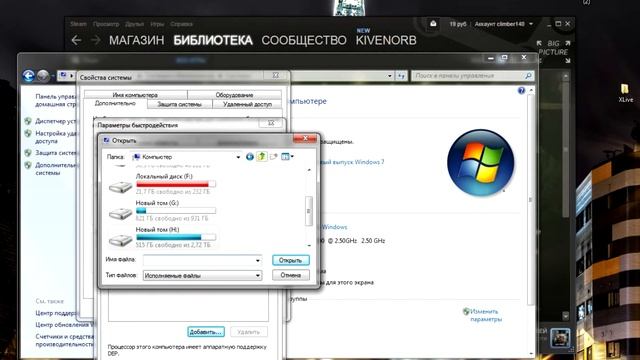Click the Удалить button

click(x=249, y=332)
